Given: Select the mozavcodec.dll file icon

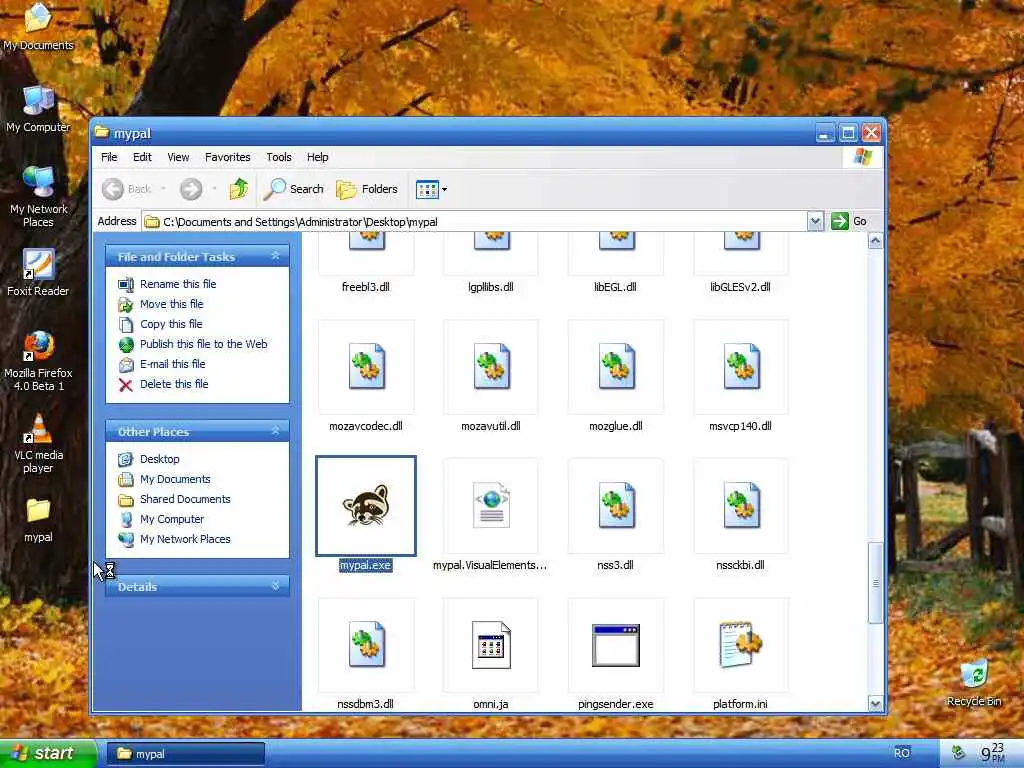Looking at the screenshot, I should coord(366,366).
